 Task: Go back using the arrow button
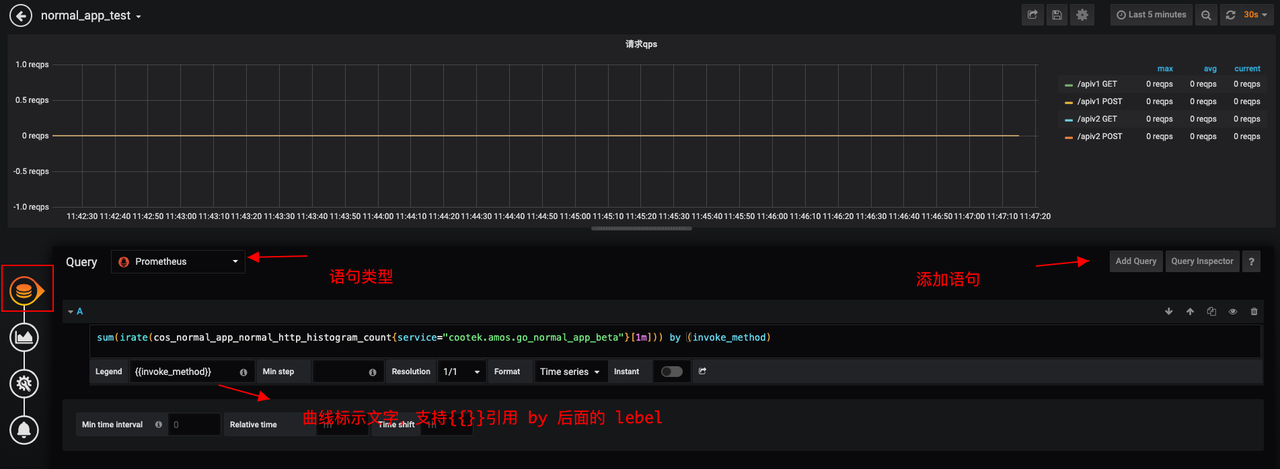point(20,16)
